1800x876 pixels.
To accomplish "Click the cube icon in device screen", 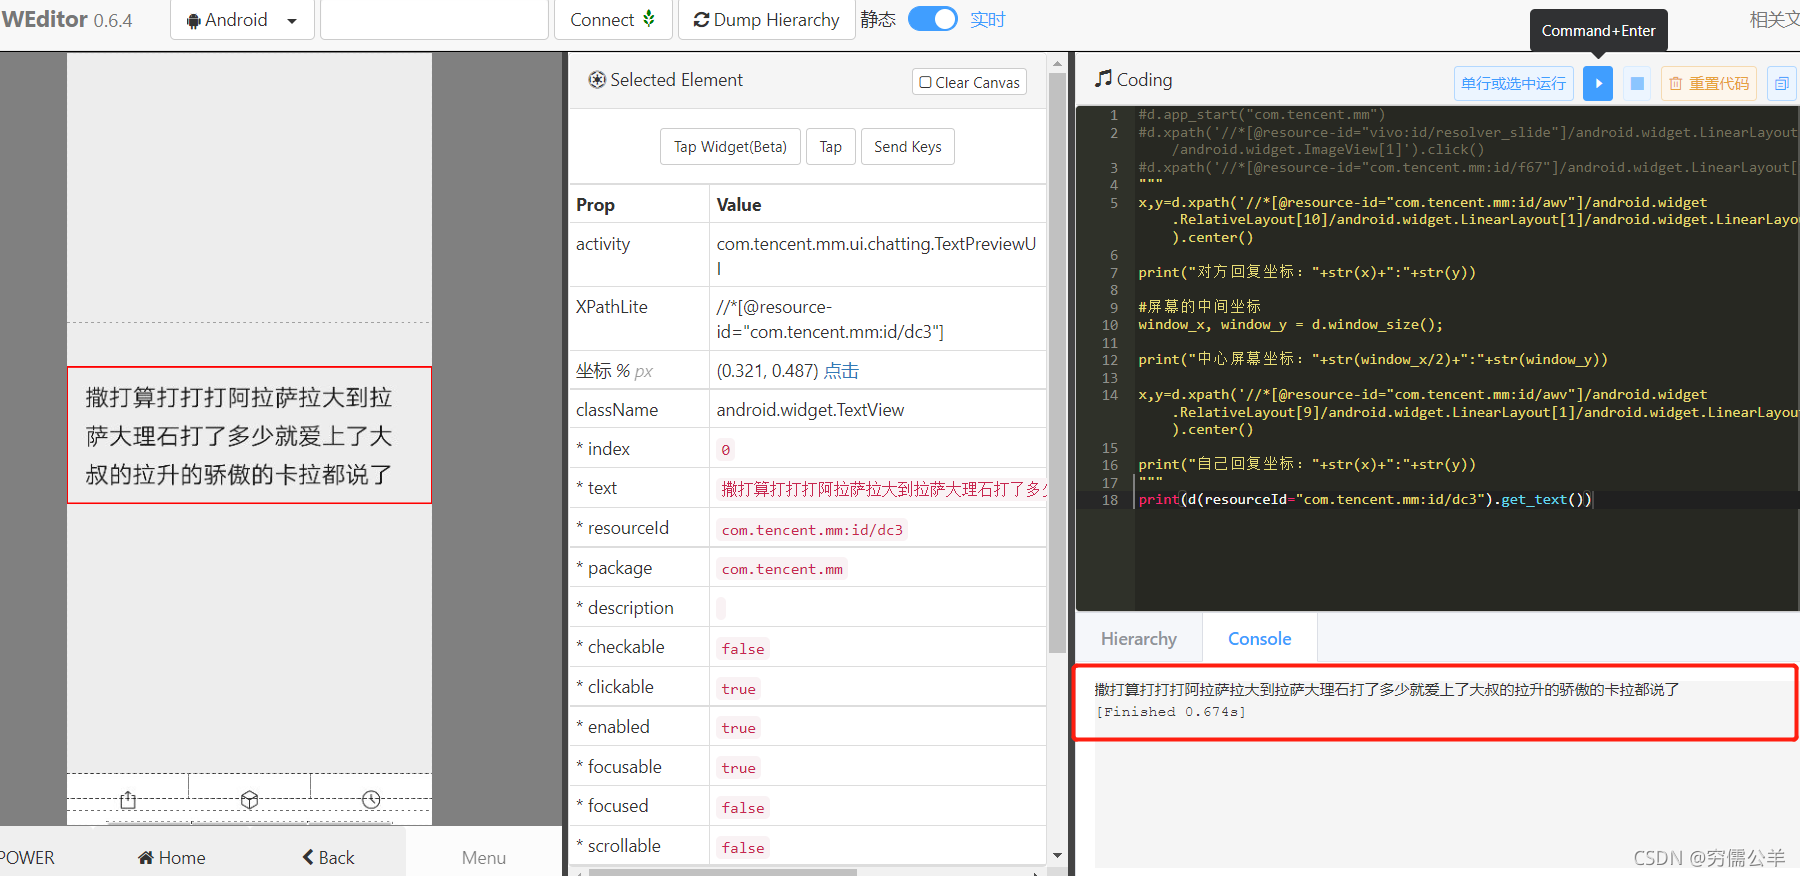I will (x=250, y=800).
